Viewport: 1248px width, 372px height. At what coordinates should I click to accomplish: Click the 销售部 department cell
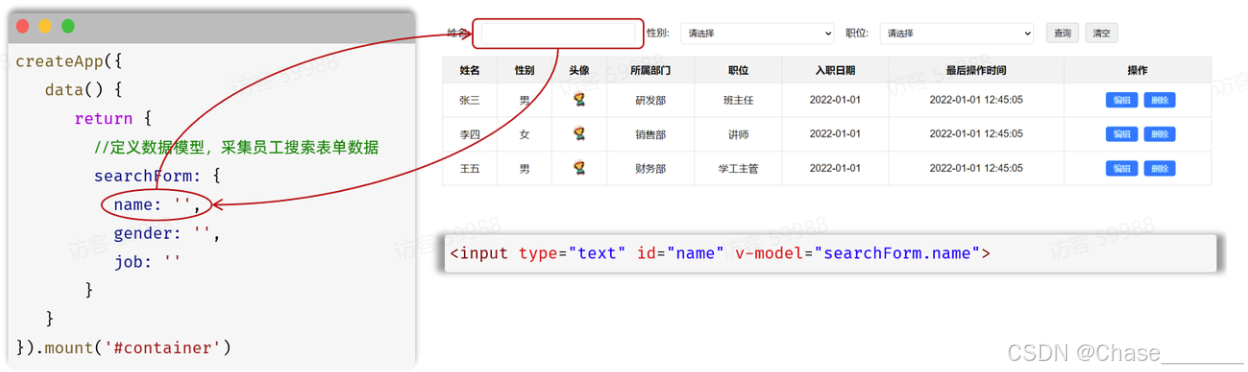click(650, 134)
